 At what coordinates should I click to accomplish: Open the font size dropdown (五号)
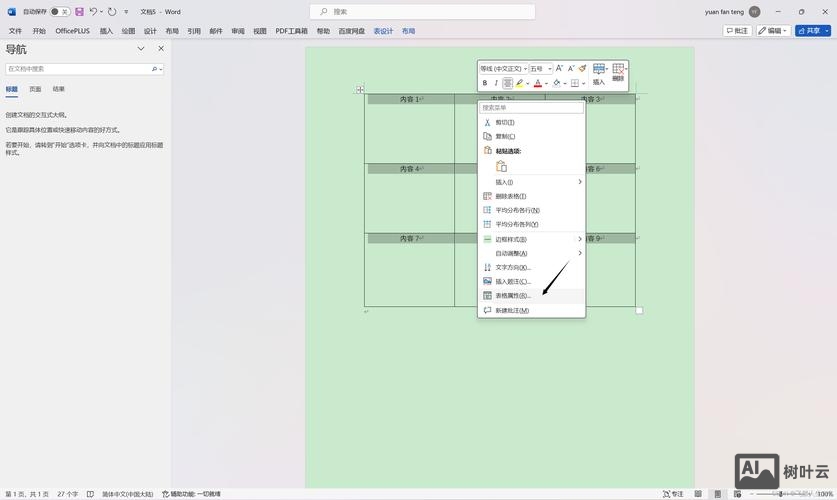[x=540, y=69]
